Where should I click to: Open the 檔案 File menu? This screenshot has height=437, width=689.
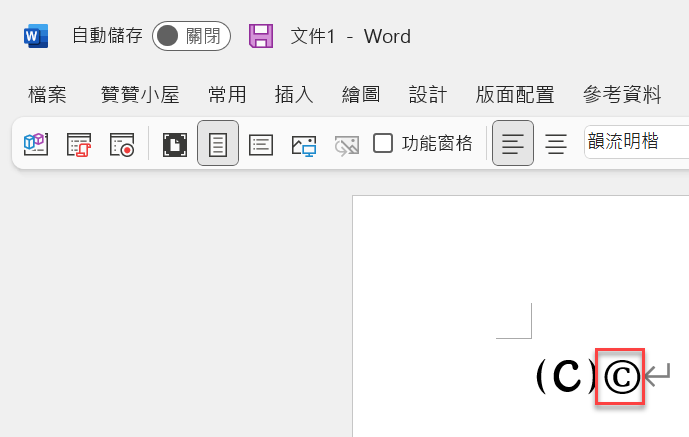click(47, 94)
